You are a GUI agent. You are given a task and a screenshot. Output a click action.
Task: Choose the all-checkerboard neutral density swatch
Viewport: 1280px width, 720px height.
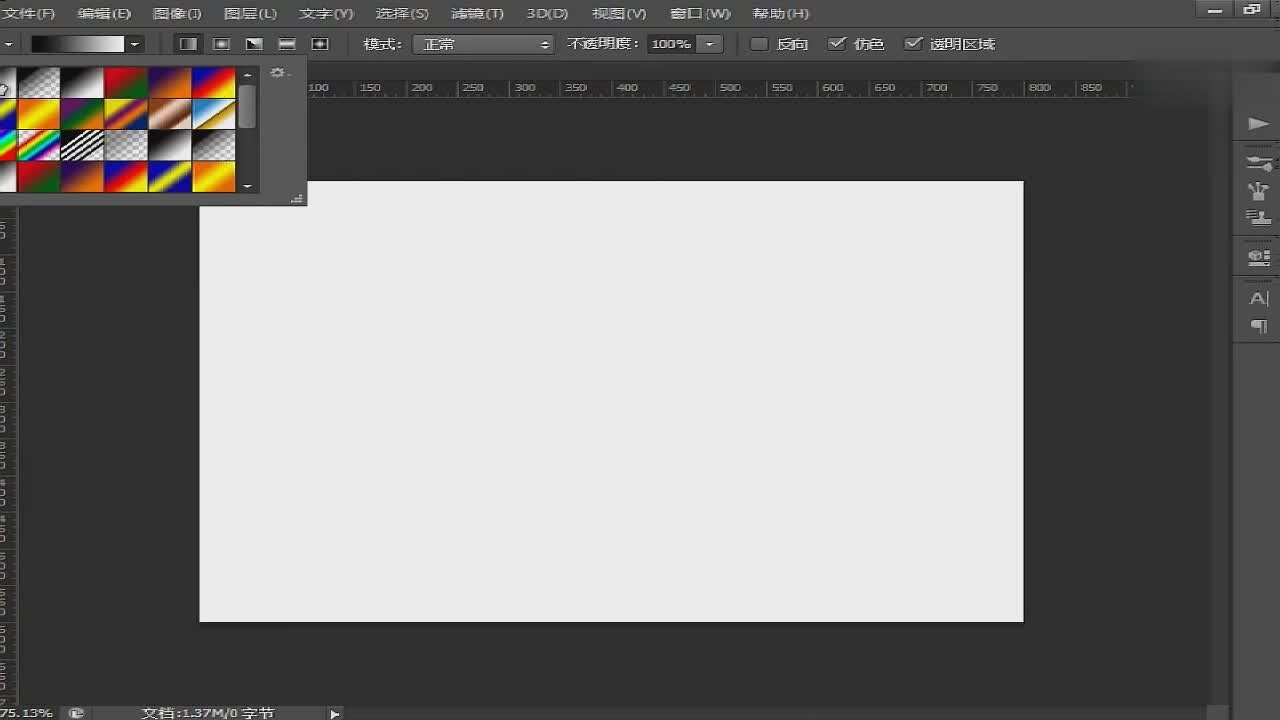pyautogui.click(x=126, y=145)
